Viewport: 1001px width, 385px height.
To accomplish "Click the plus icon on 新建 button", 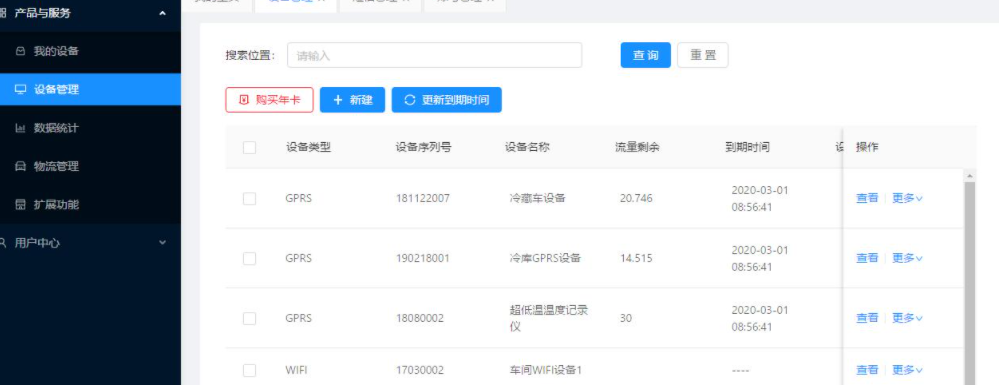I will 338,100.
